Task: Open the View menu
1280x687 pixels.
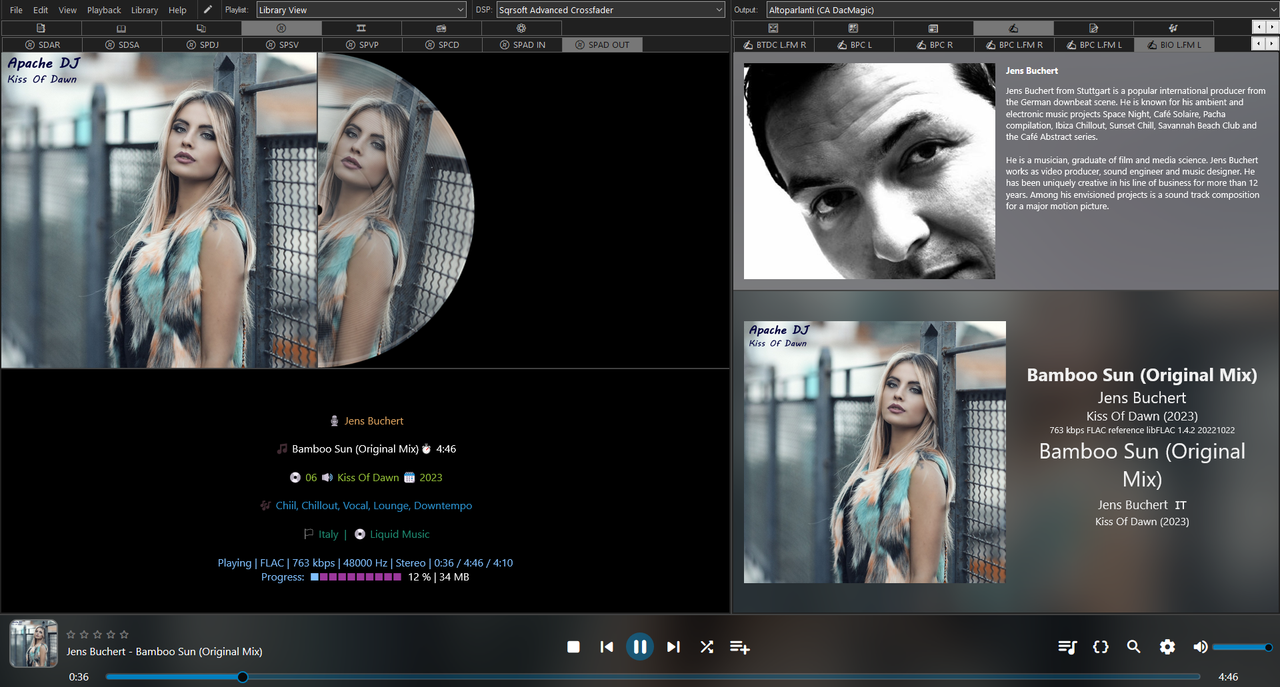Action: tap(67, 10)
